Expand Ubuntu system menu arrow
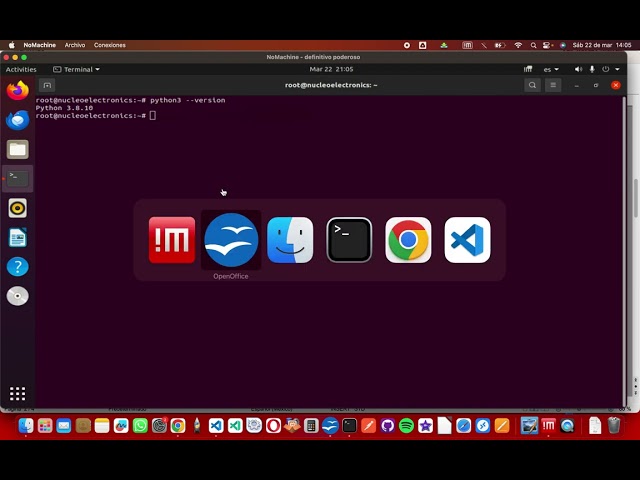The image size is (640, 480). (x=618, y=69)
